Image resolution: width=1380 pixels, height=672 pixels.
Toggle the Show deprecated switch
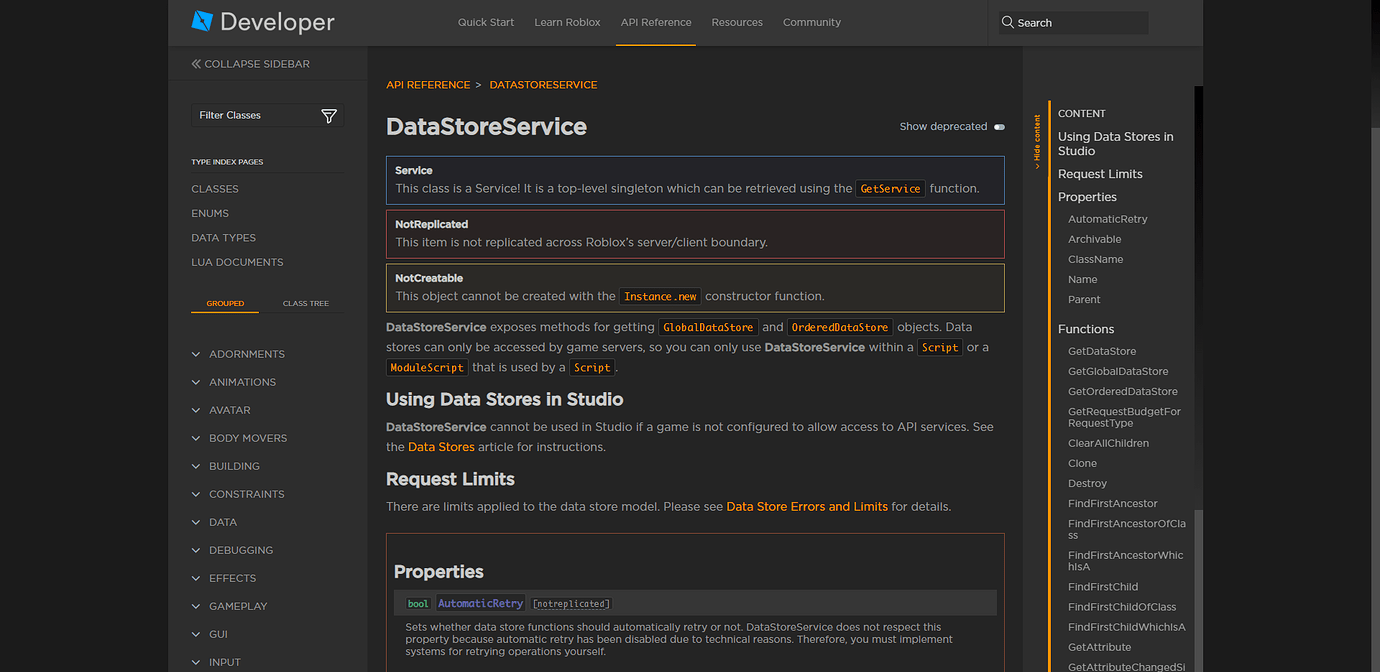click(x=998, y=127)
